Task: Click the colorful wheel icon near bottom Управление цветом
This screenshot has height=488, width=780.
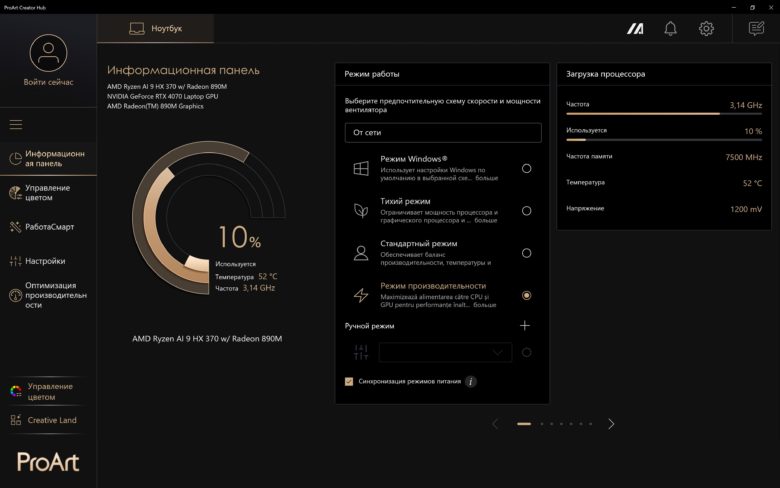Action: click(16, 391)
